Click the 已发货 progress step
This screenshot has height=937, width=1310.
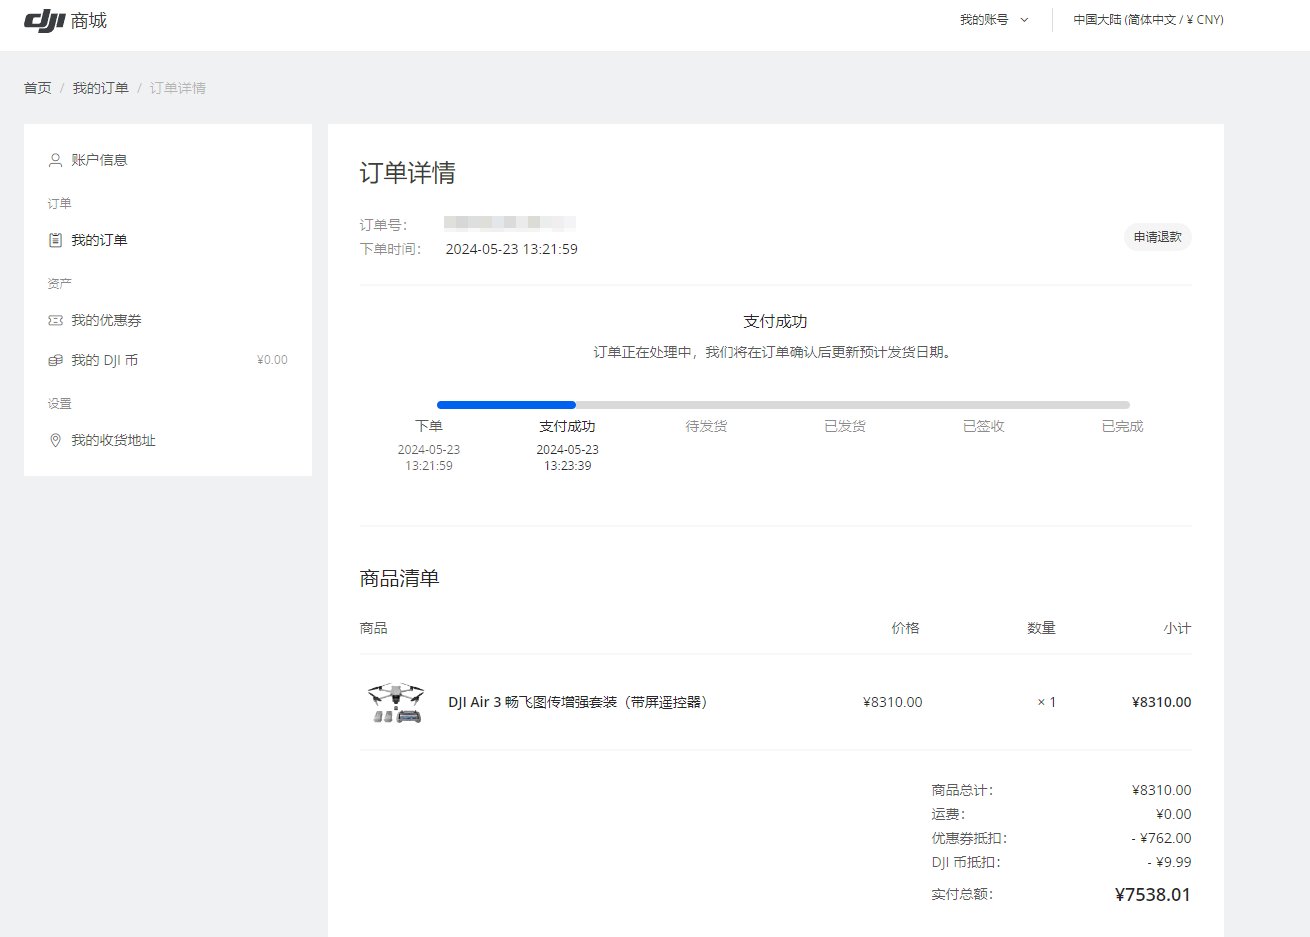tap(845, 426)
